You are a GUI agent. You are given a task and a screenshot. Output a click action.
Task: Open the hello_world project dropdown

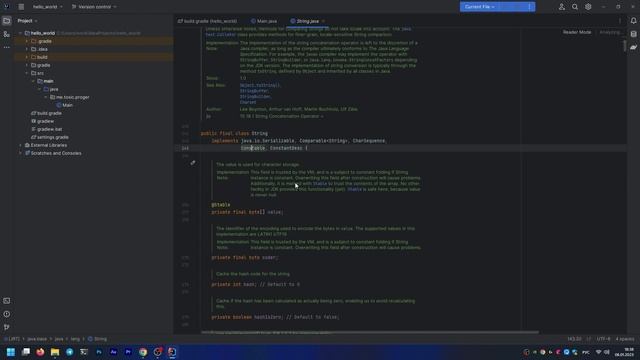[48, 7]
